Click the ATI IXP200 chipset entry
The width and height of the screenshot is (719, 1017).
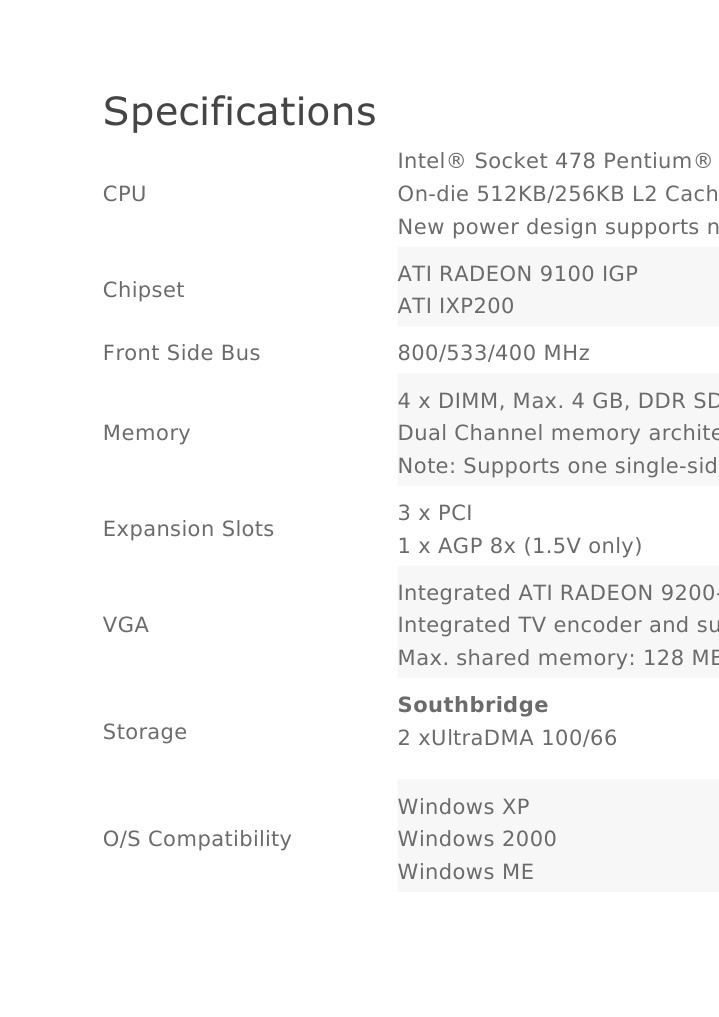tap(455, 306)
